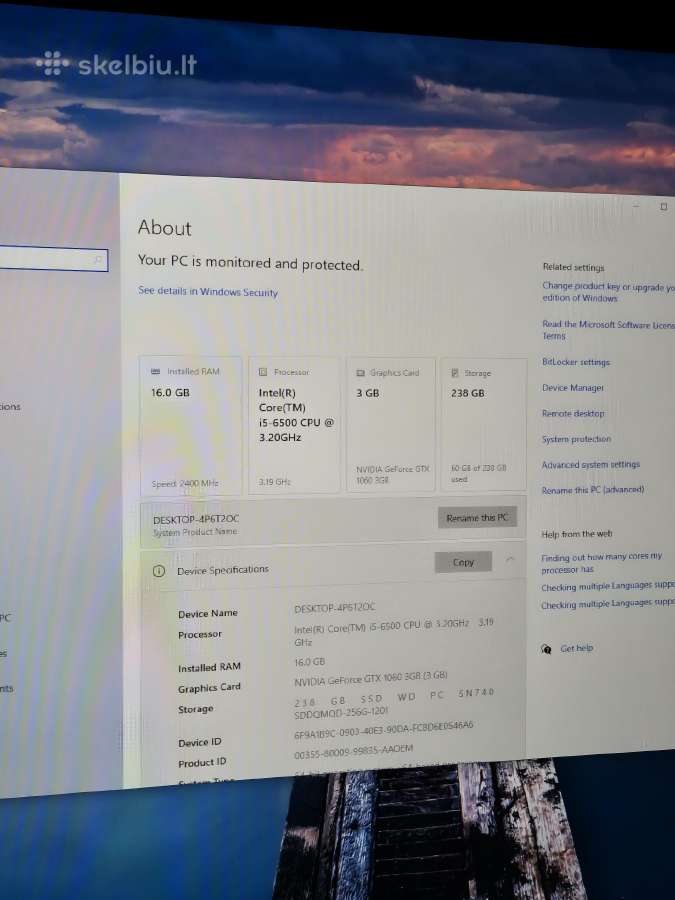
Task: Open Advanced system settings link
Action: point(591,464)
